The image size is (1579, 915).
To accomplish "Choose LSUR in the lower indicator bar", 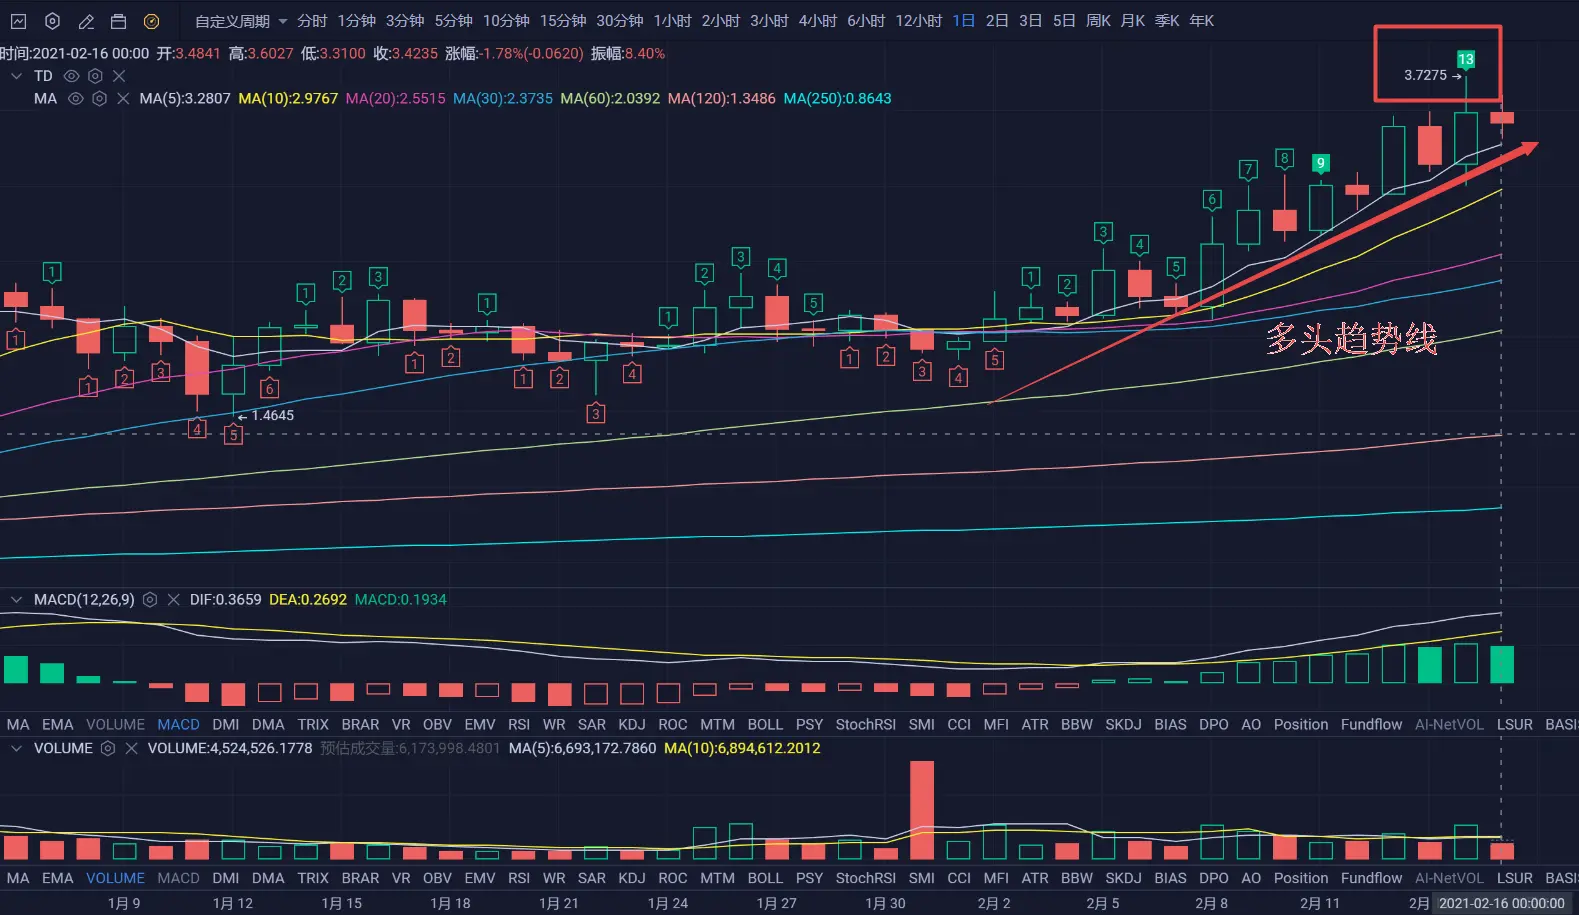I will coord(1515,878).
